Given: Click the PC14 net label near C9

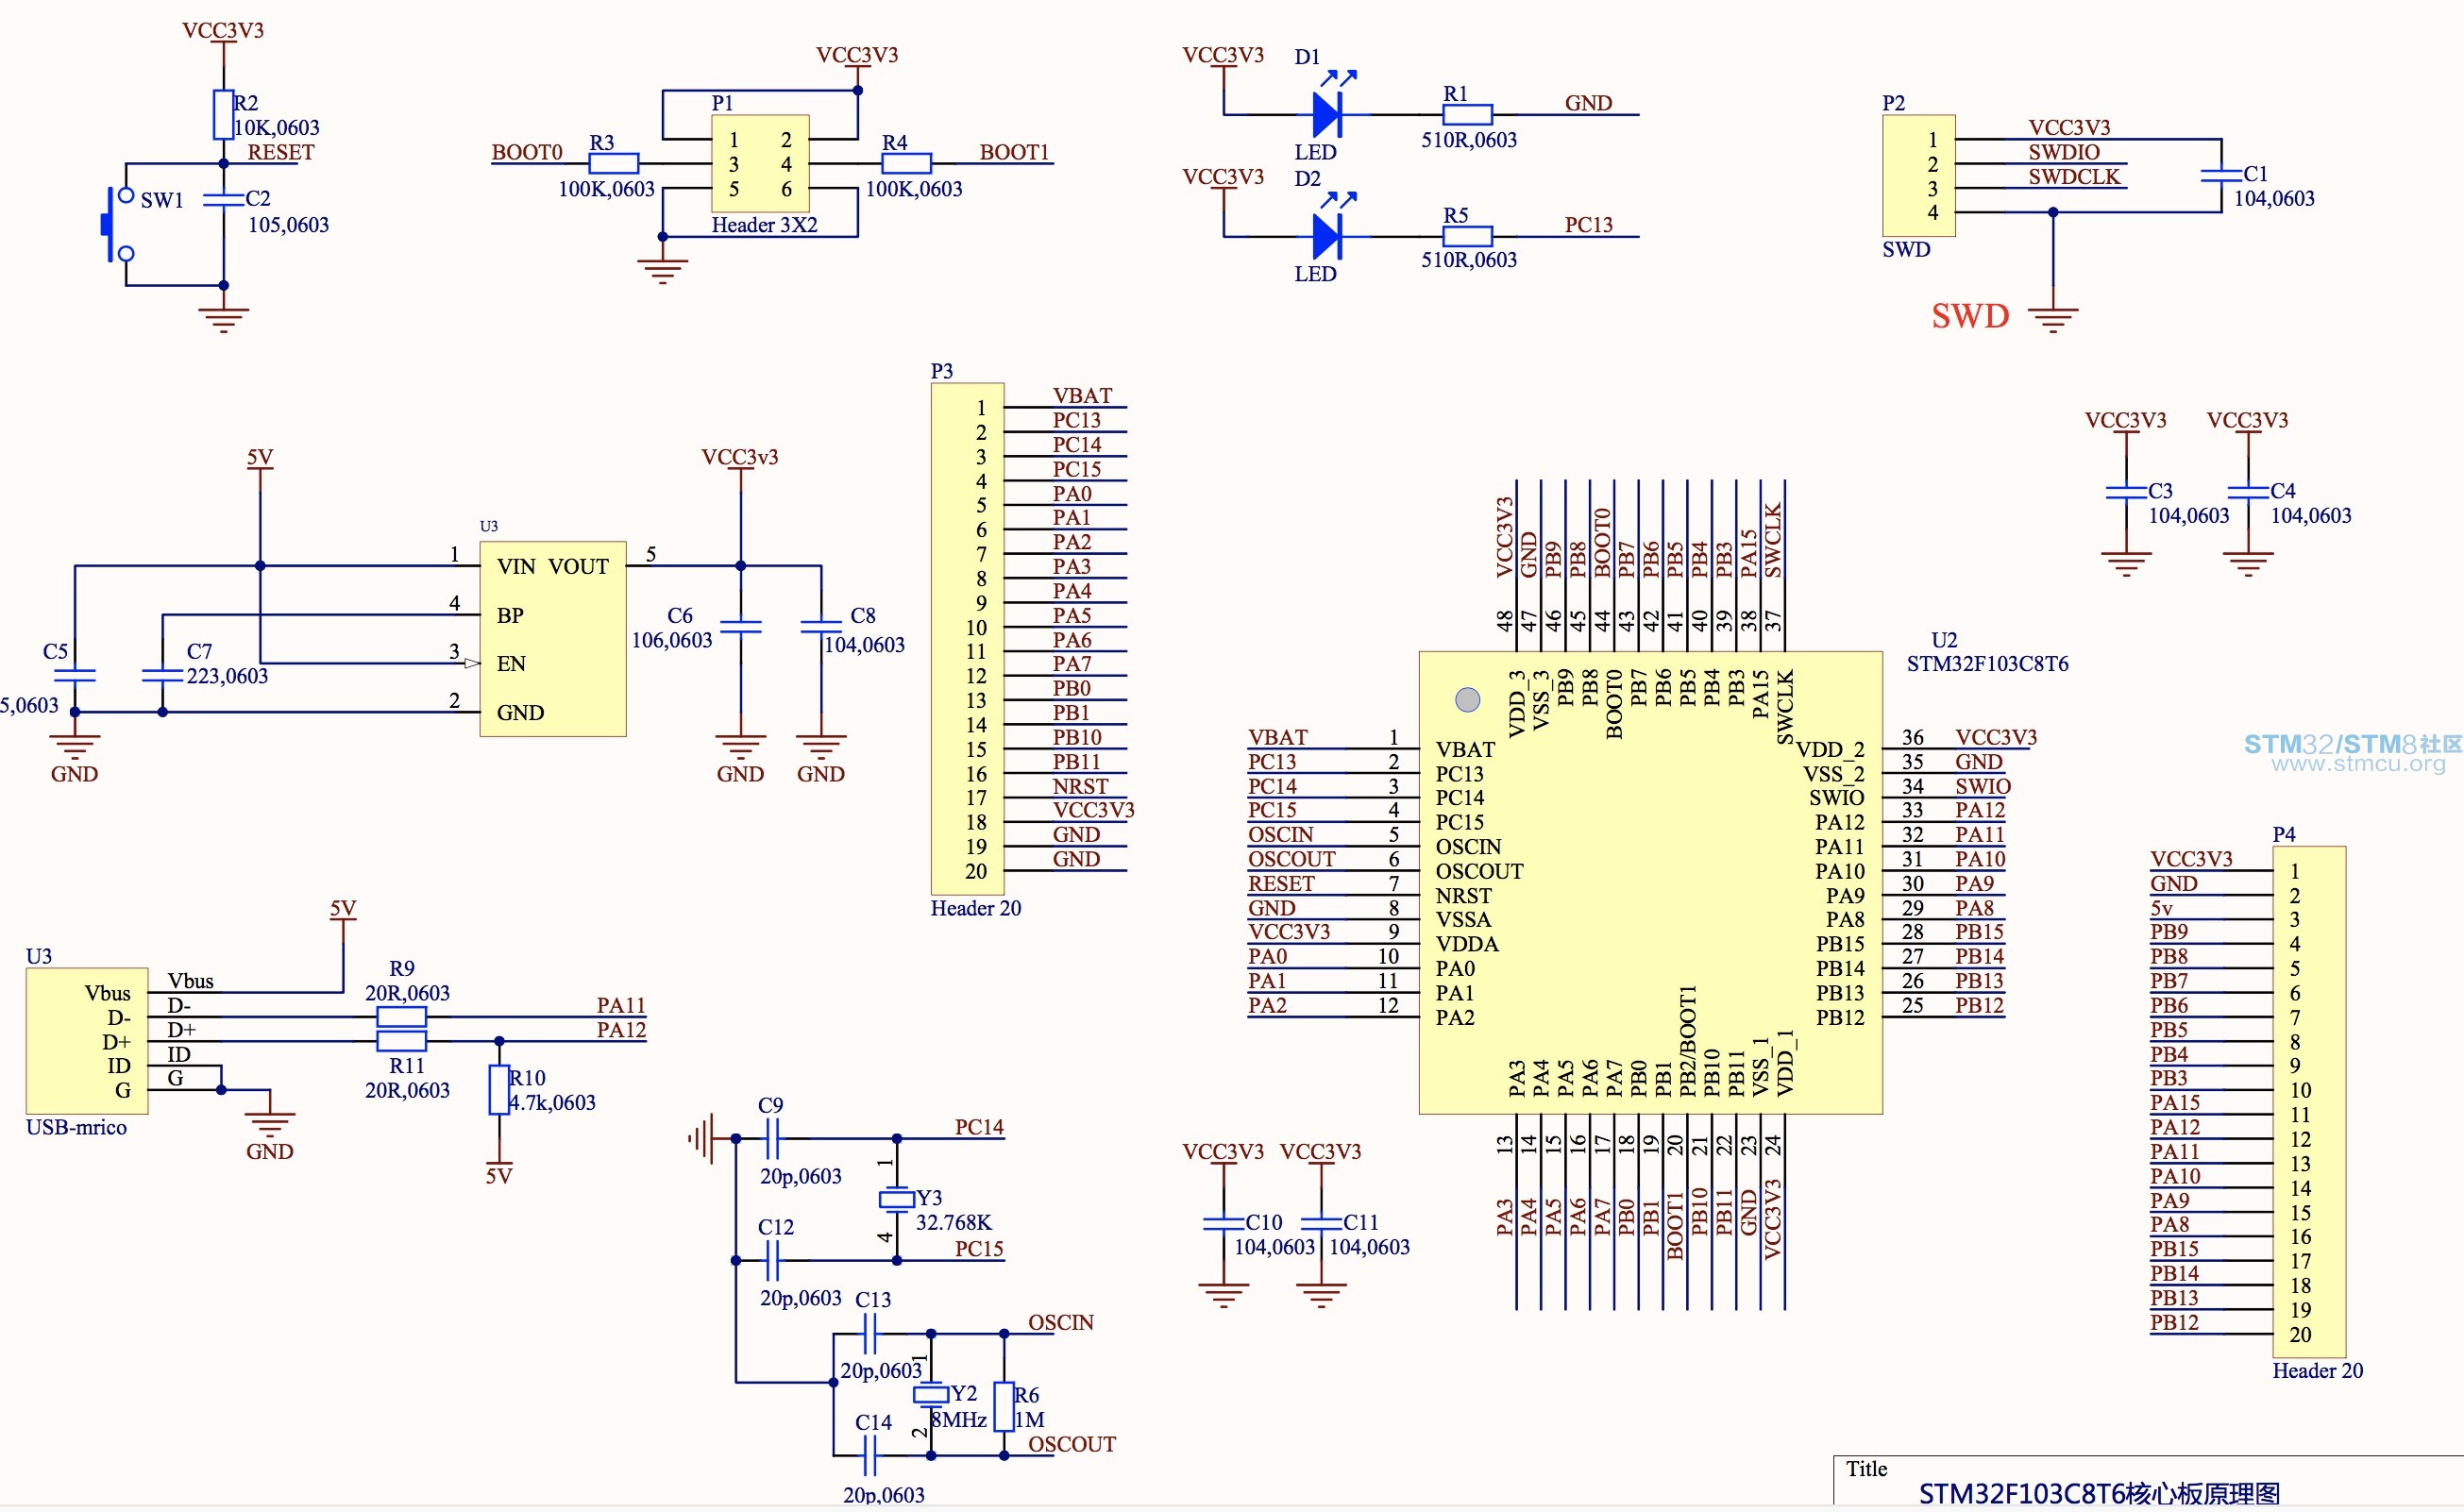Looking at the screenshot, I should [978, 1127].
